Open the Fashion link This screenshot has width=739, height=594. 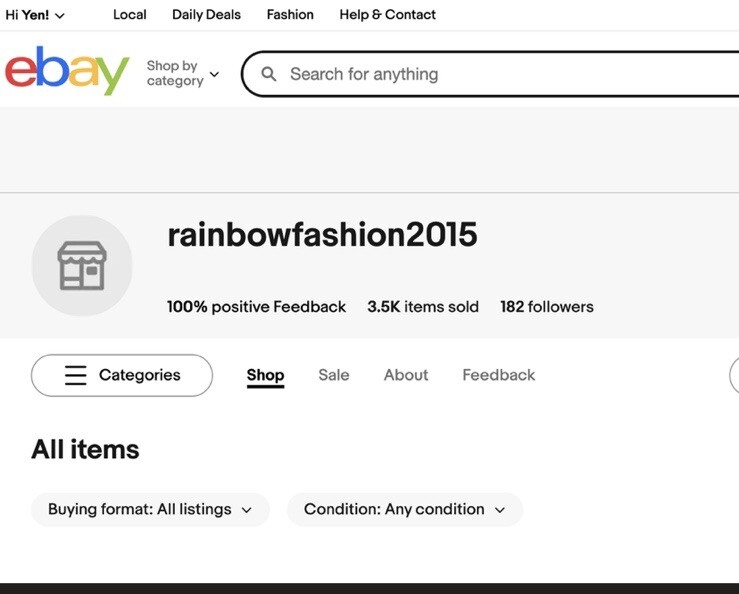290,15
